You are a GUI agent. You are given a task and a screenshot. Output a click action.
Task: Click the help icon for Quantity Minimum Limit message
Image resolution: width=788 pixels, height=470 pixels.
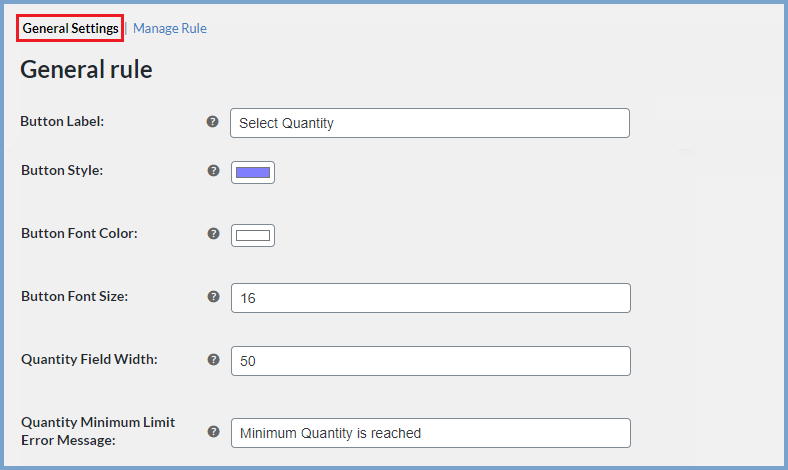[214, 431]
